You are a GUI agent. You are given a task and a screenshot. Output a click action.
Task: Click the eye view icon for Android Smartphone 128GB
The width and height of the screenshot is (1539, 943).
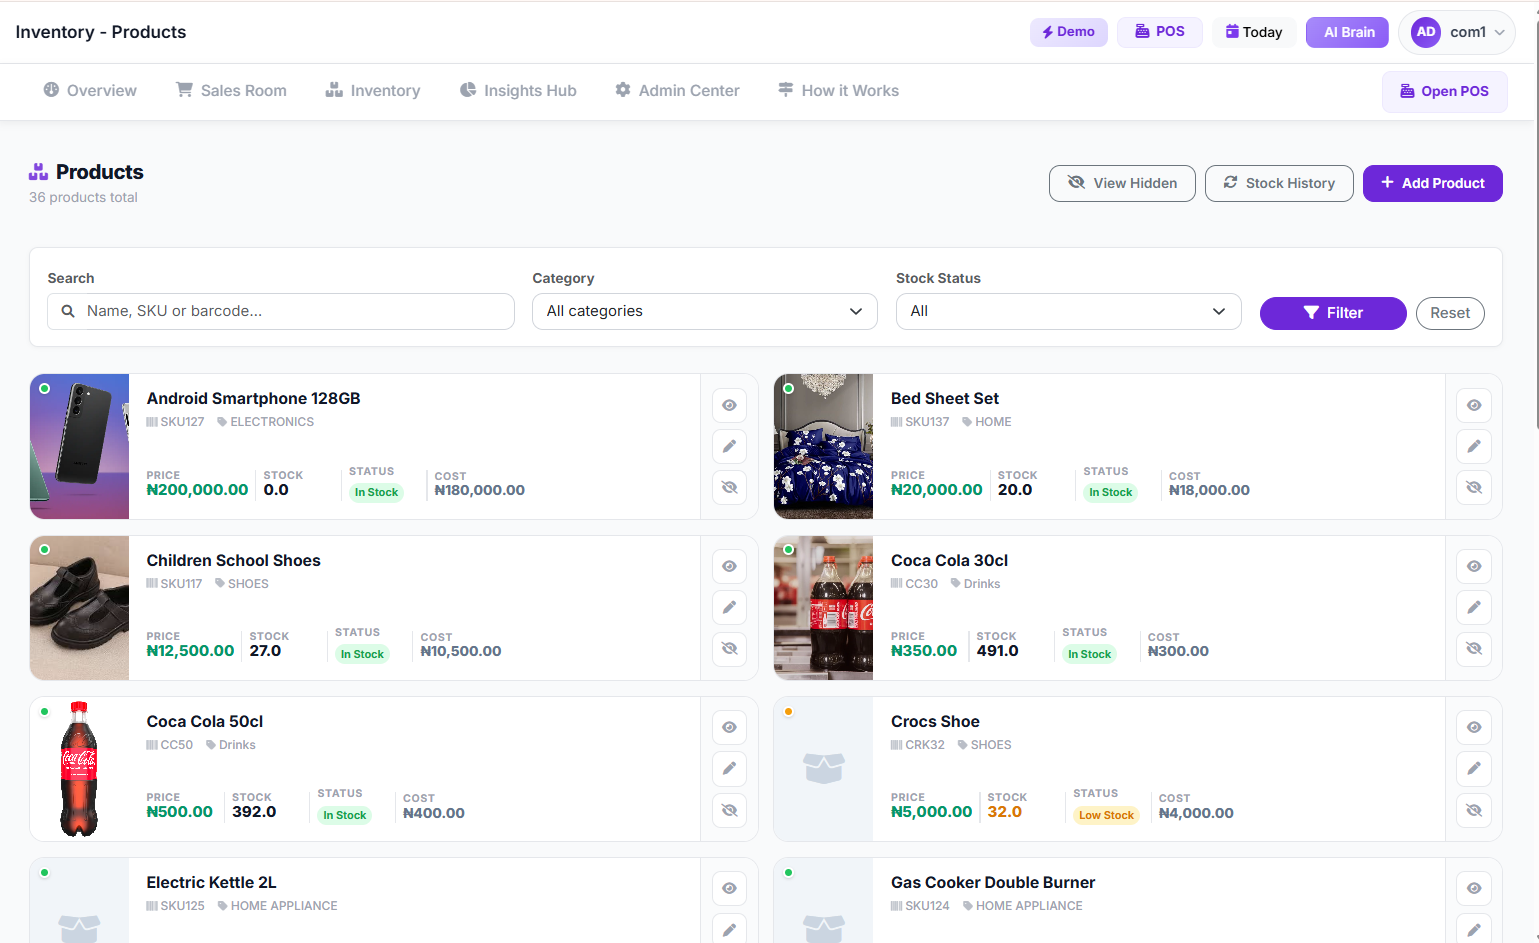pos(729,405)
